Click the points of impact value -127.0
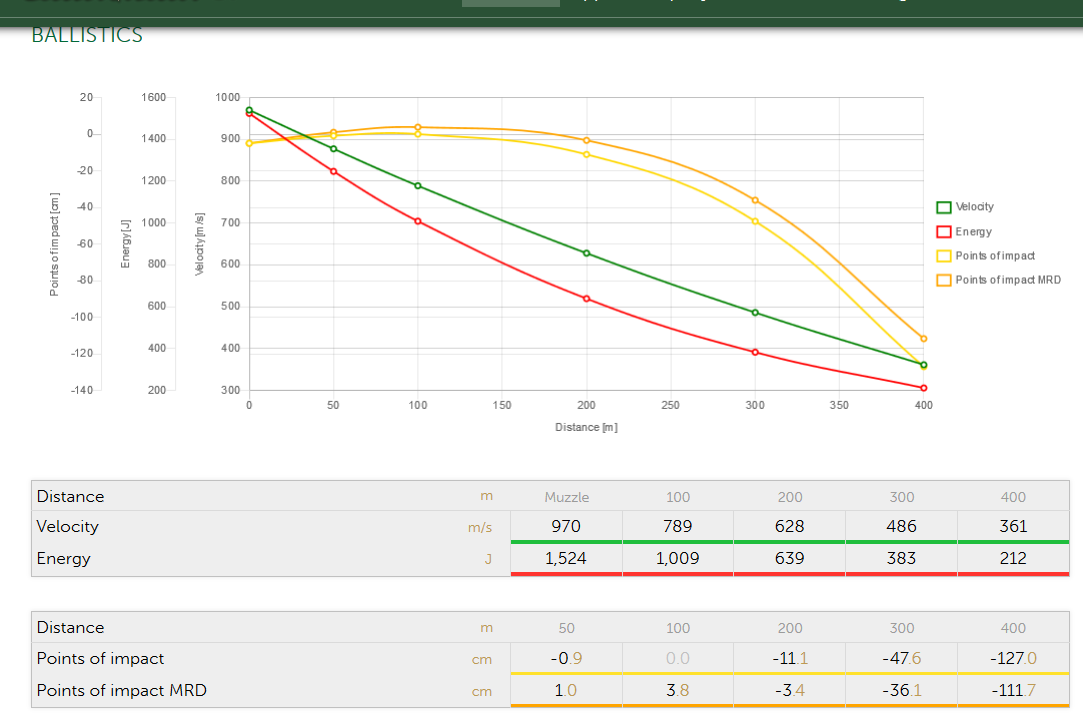The image size is (1083, 727). 1013,658
